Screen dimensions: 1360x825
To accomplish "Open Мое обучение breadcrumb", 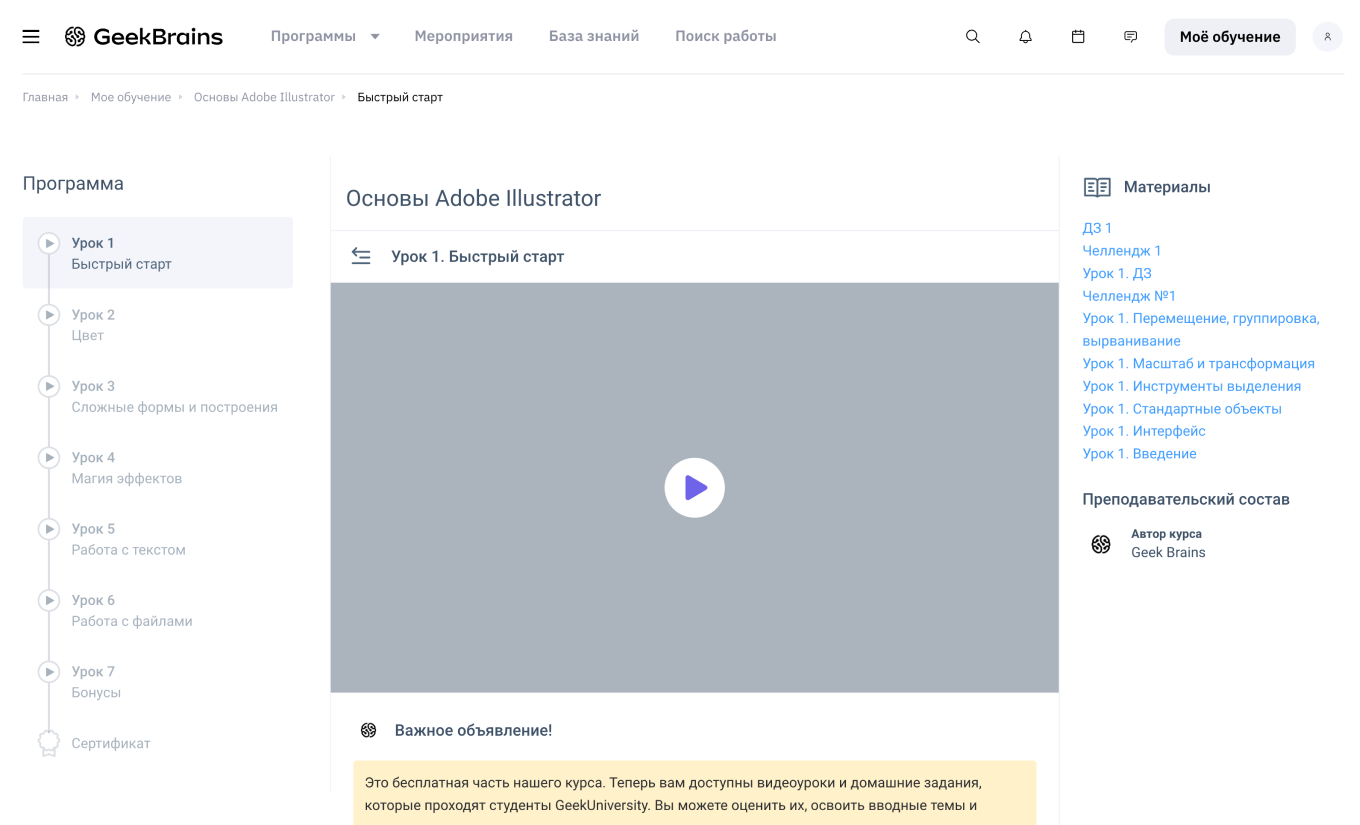I will 131,97.
